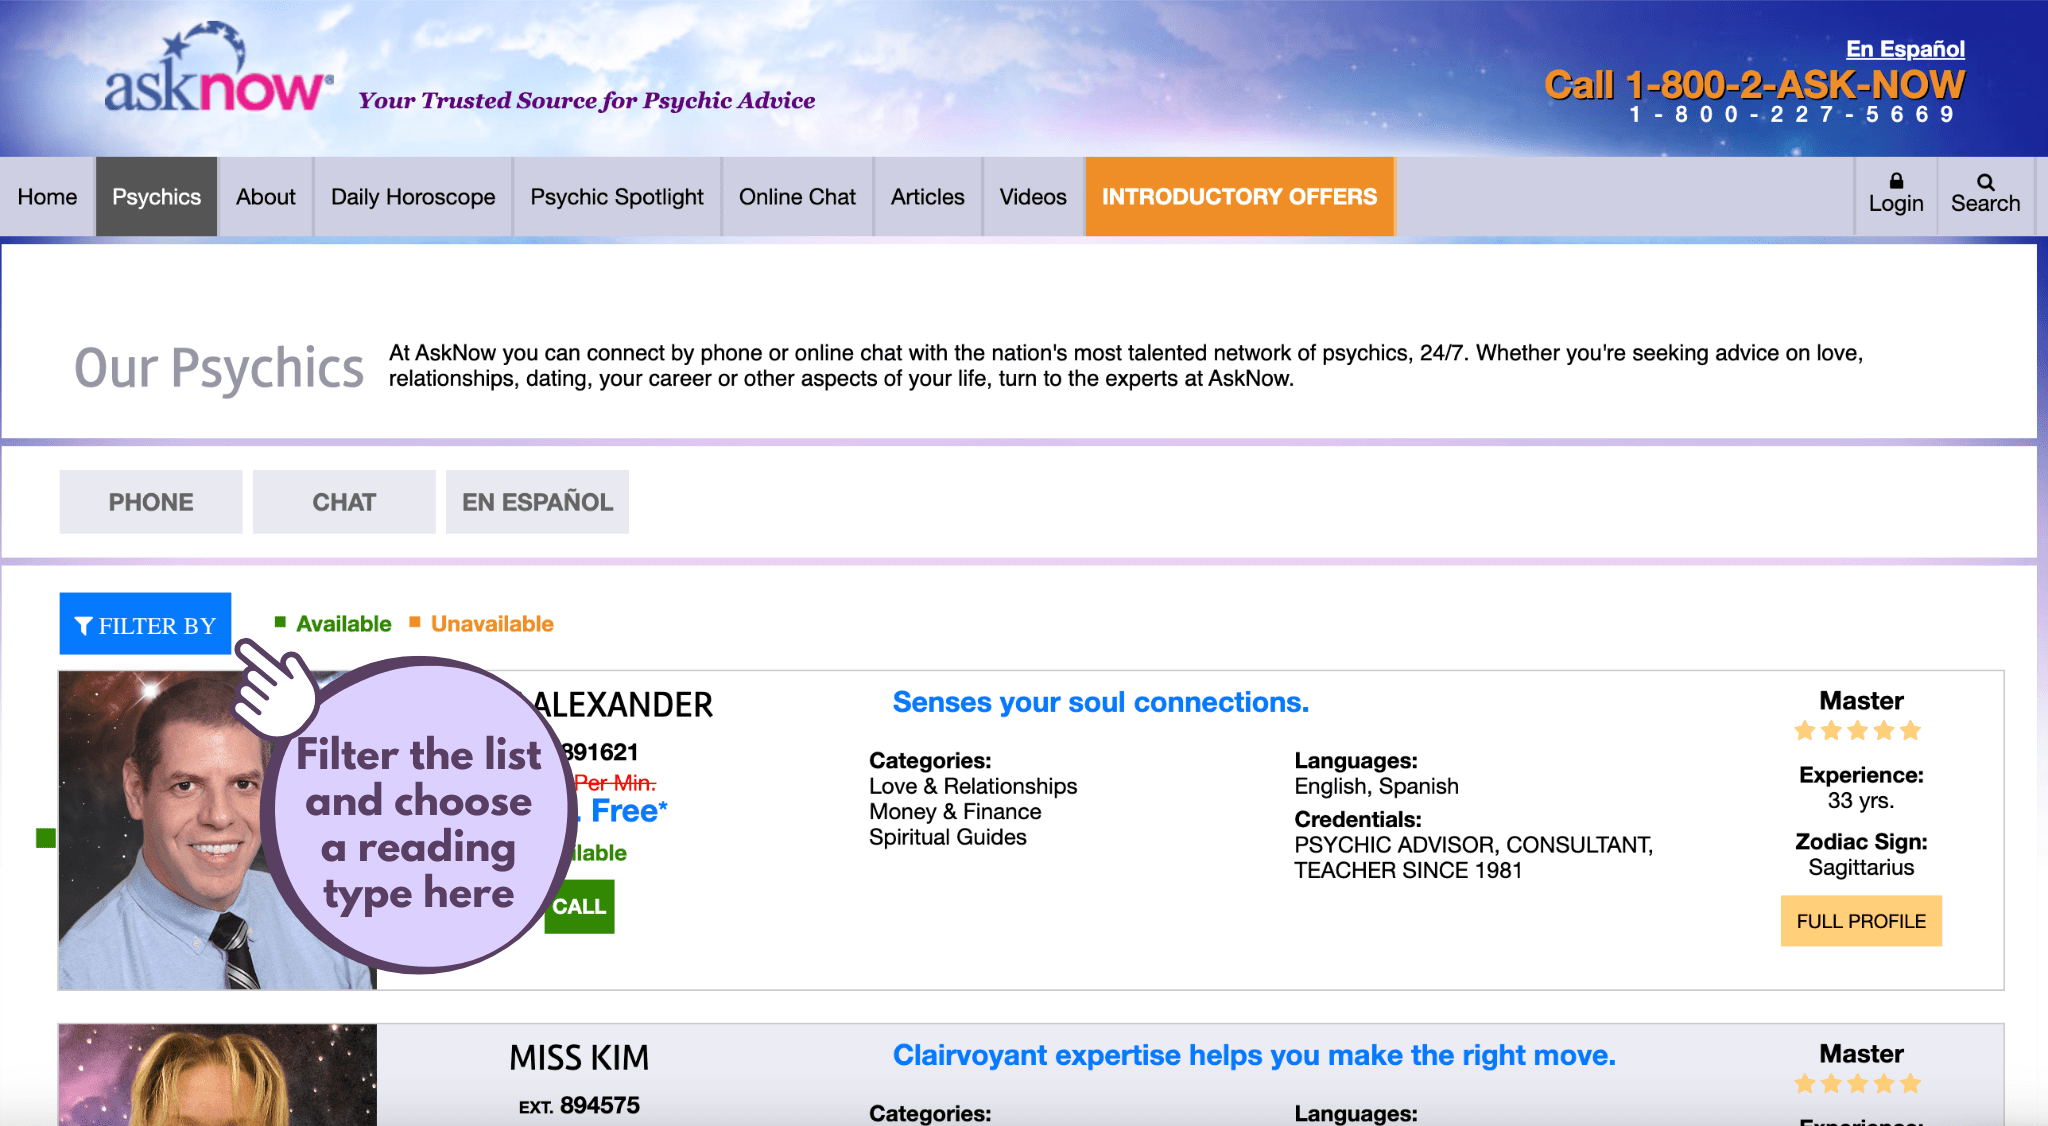Screen dimensions: 2048x1126
Task: Click 'Love & Relationships' category text
Action: pyautogui.click(x=973, y=786)
